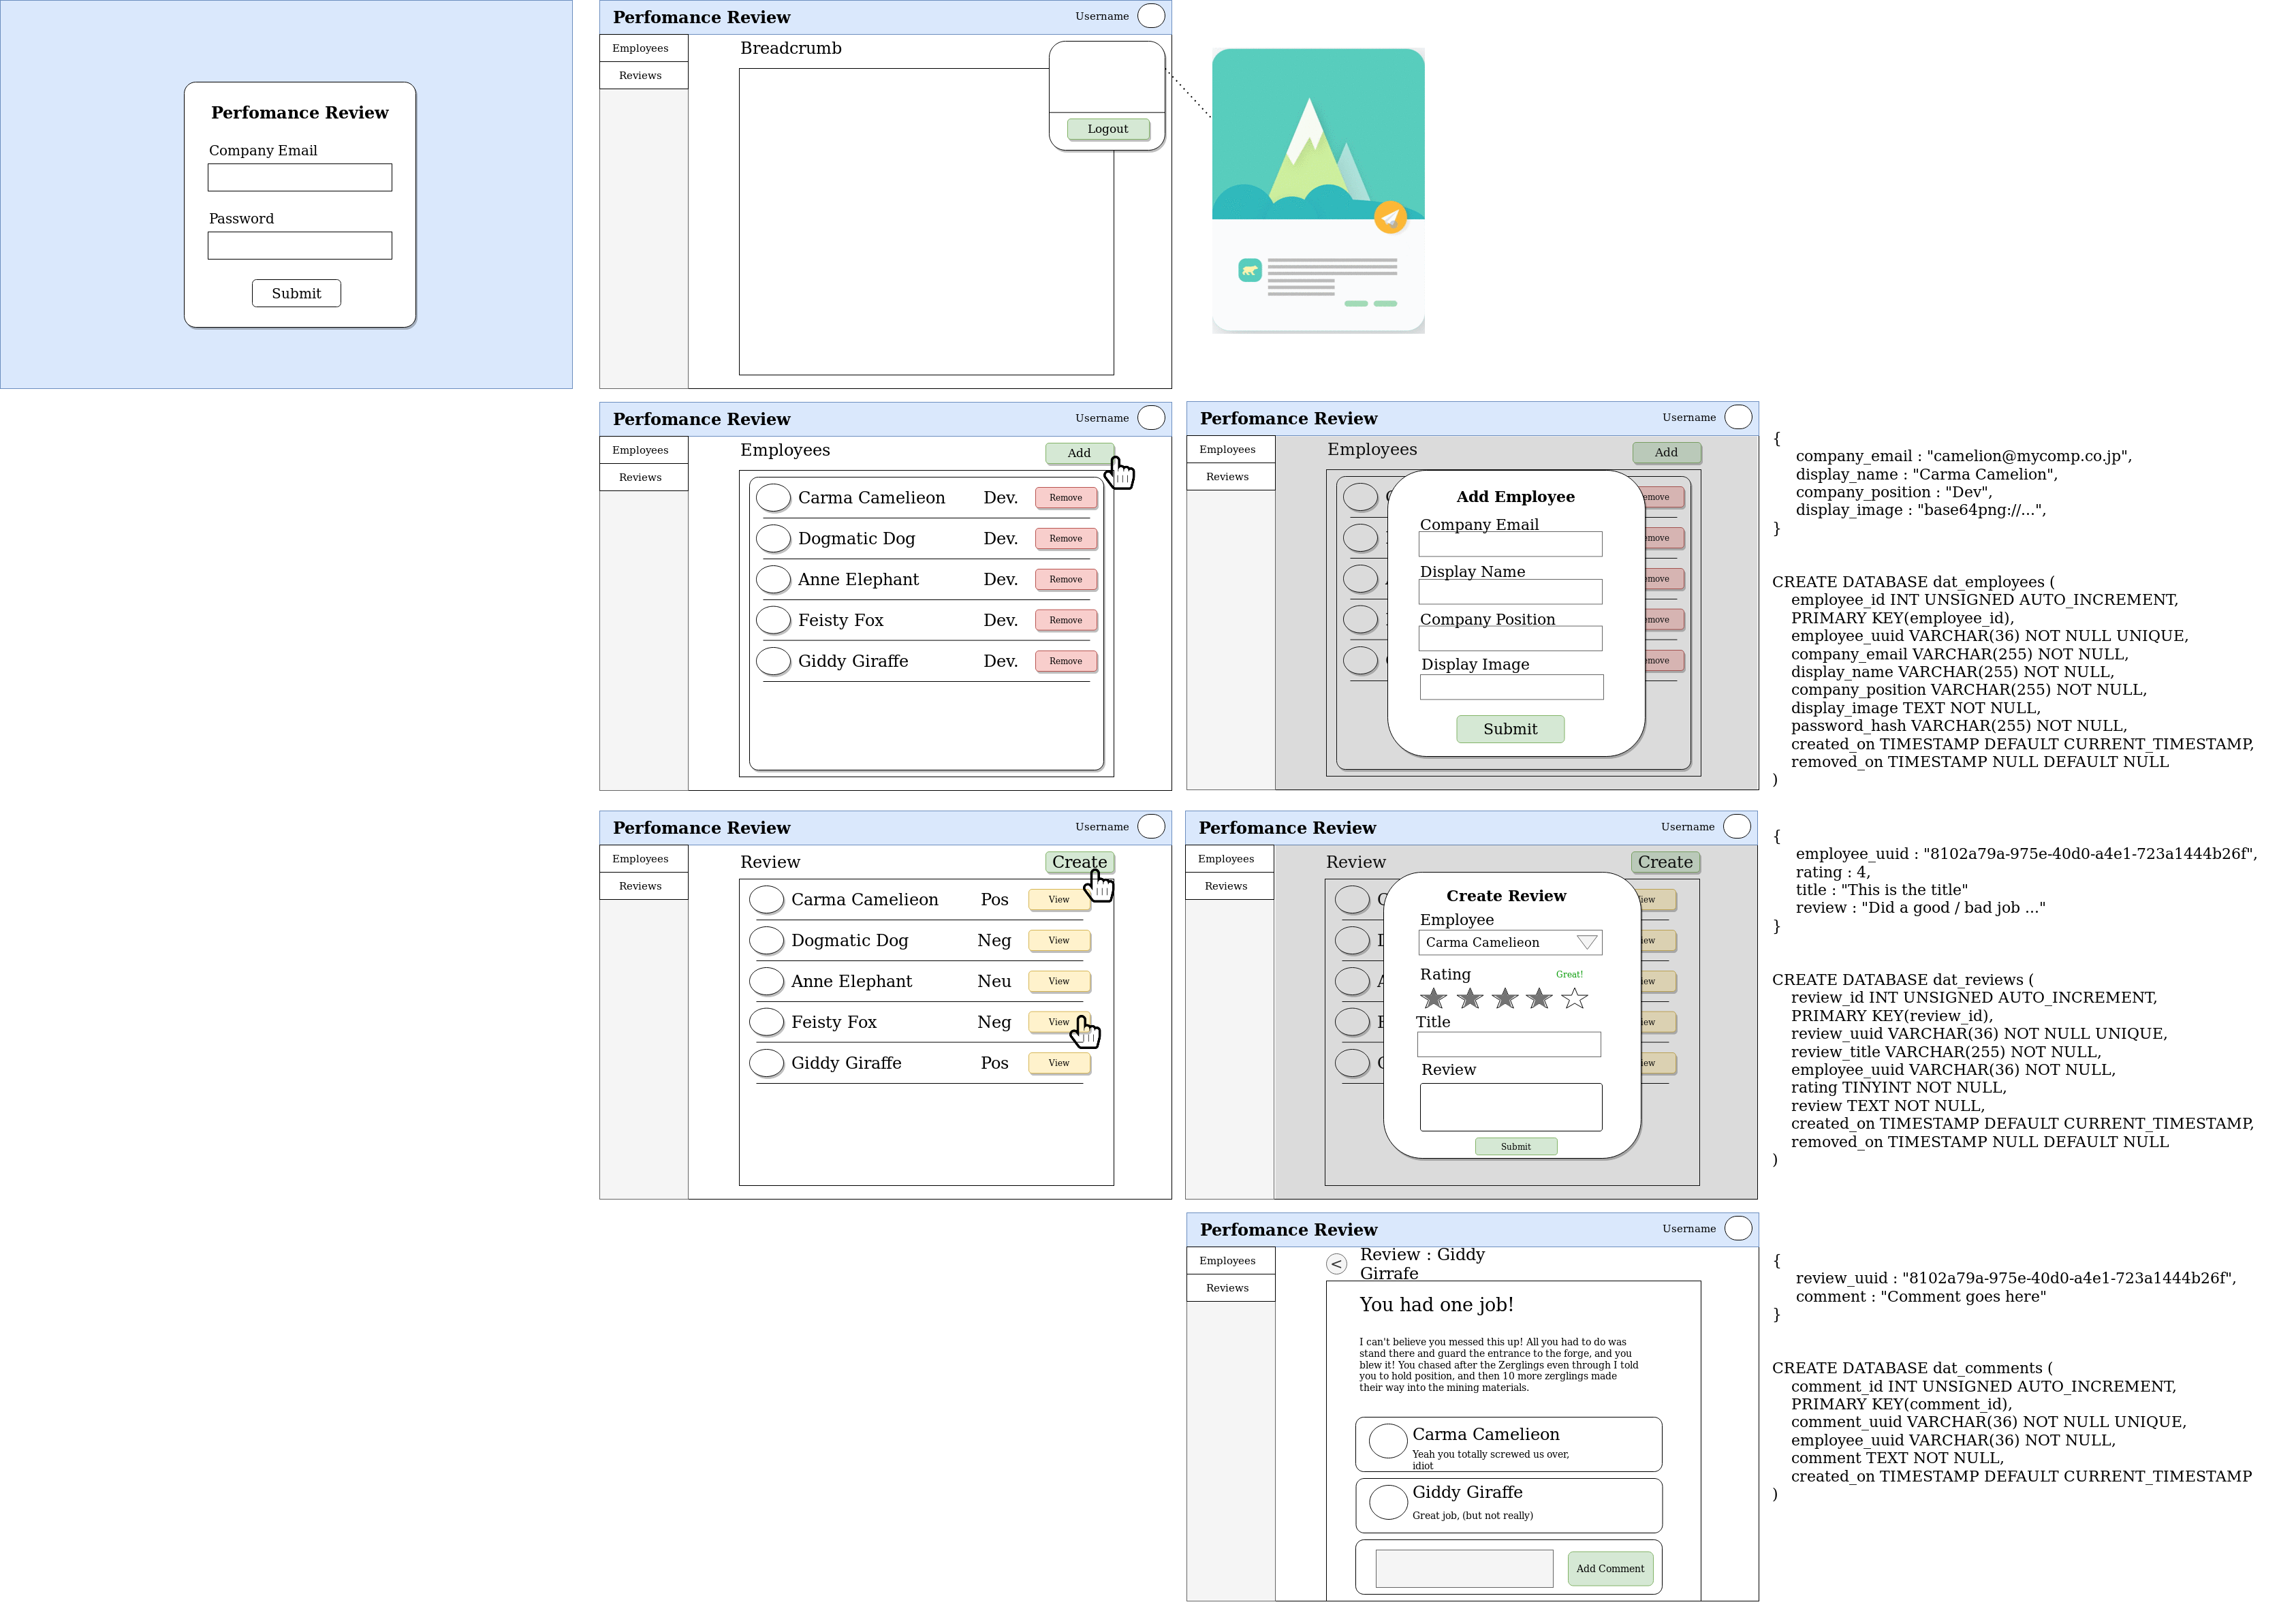Image resolution: width=2296 pixels, height=1613 pixels.
Task: Click the orange paper plane icon
Action: 1390,217
